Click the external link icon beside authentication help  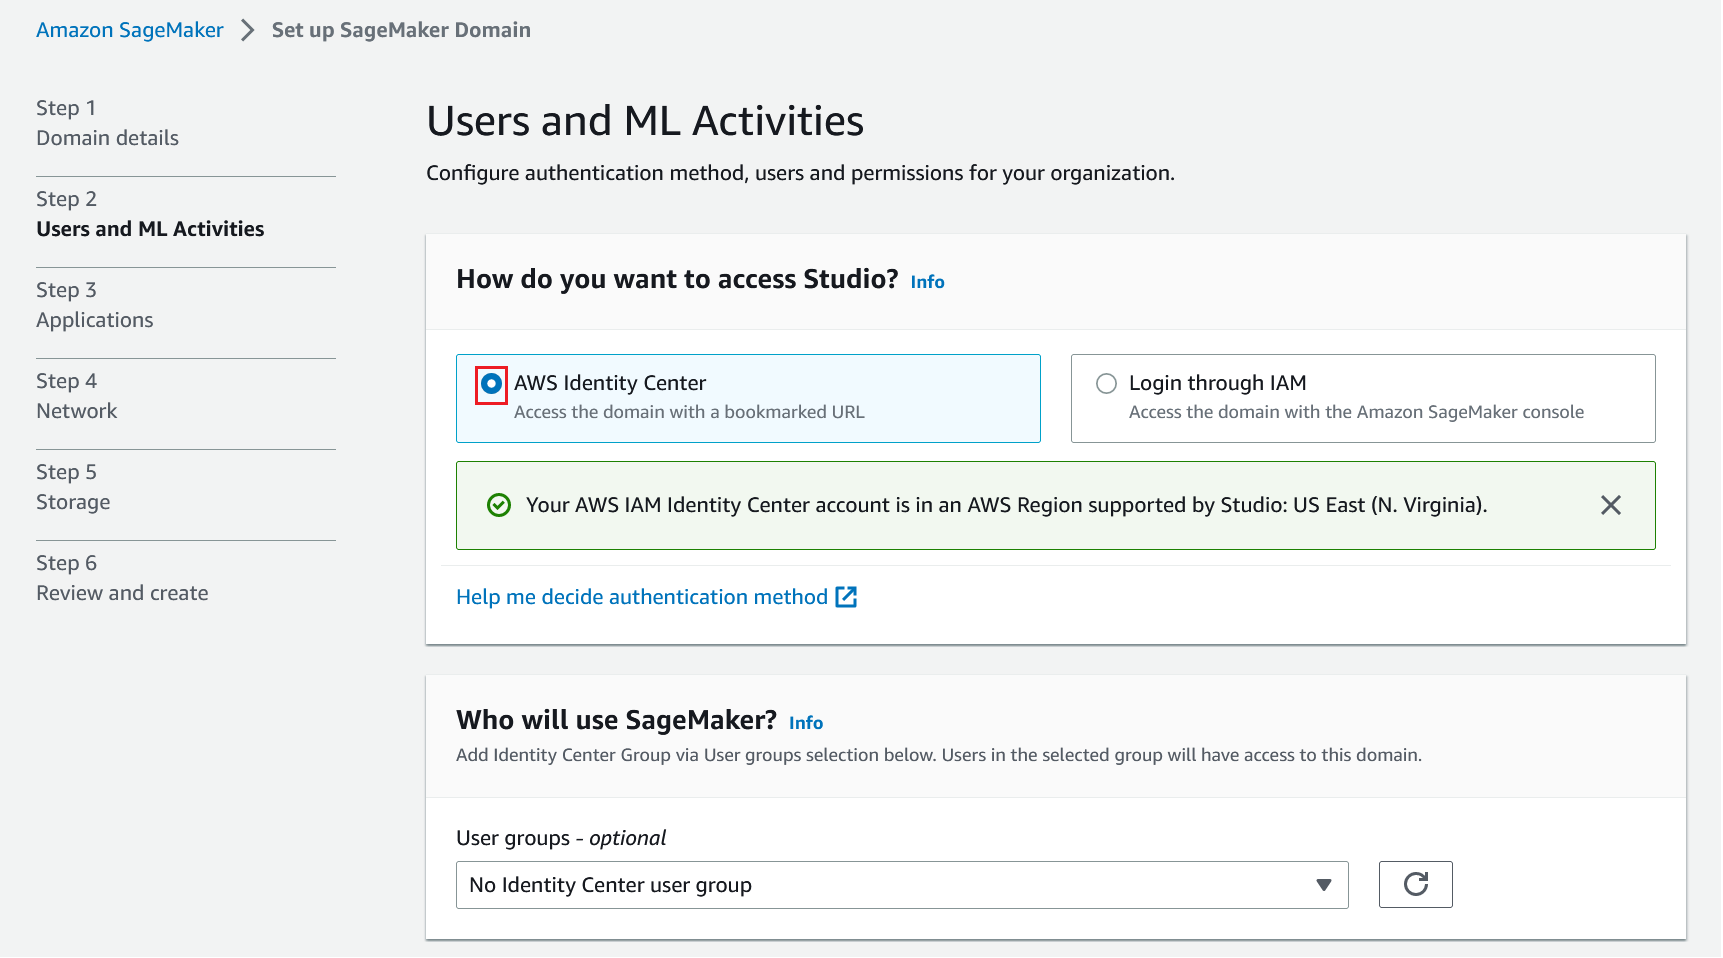pyautogui.click(x=846, y=597)
